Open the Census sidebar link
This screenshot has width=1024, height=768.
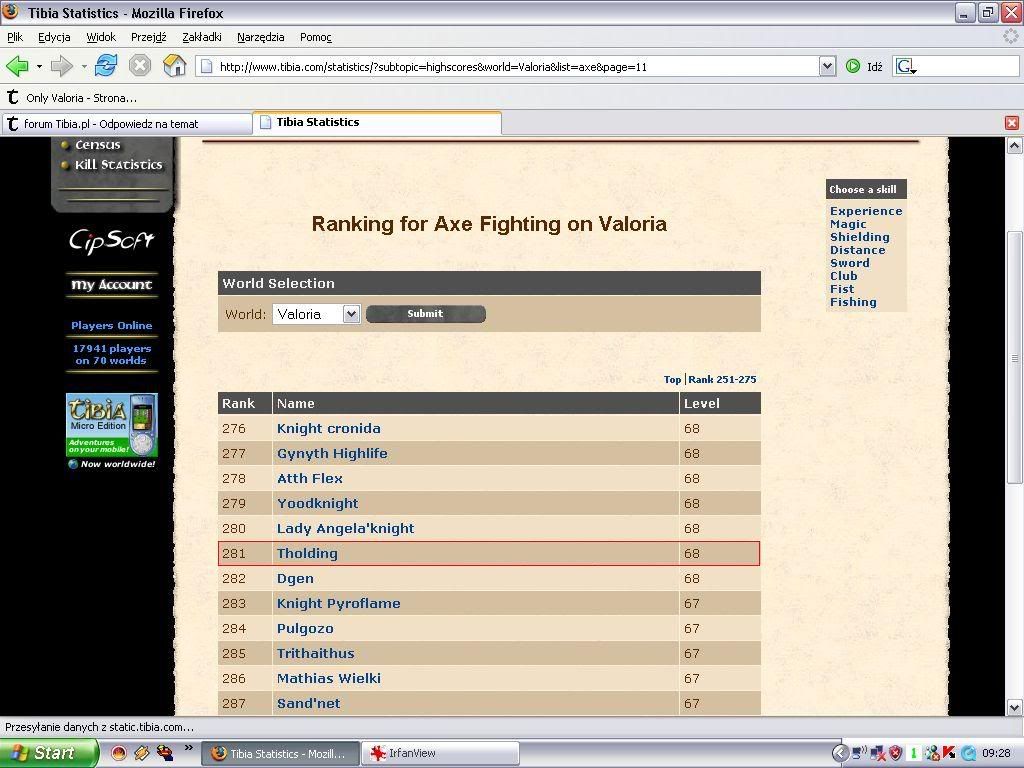[97, 145]
